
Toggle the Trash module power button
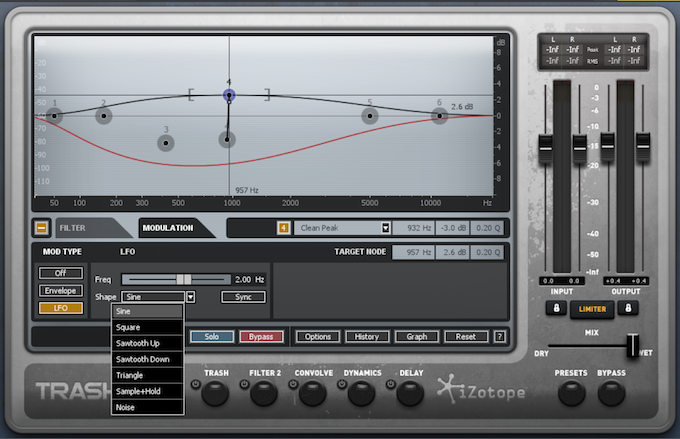[x=196, y=384]
